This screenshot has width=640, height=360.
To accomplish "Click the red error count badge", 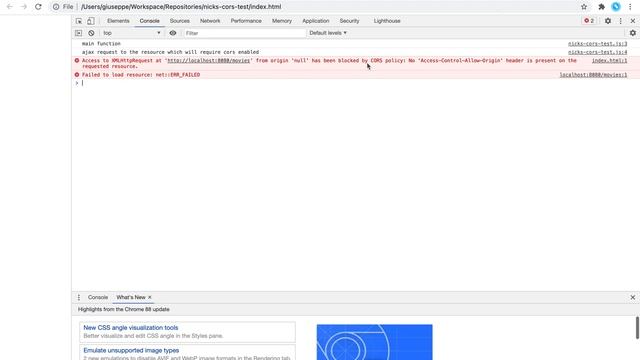I will (589, 21).
